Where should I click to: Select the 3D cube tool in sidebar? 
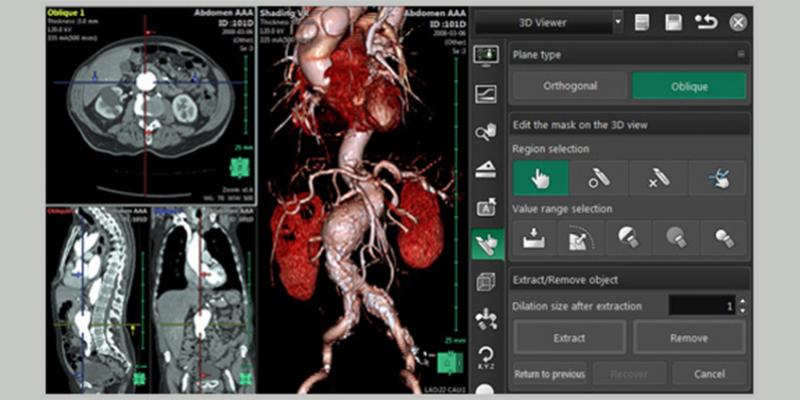[487, 282]
